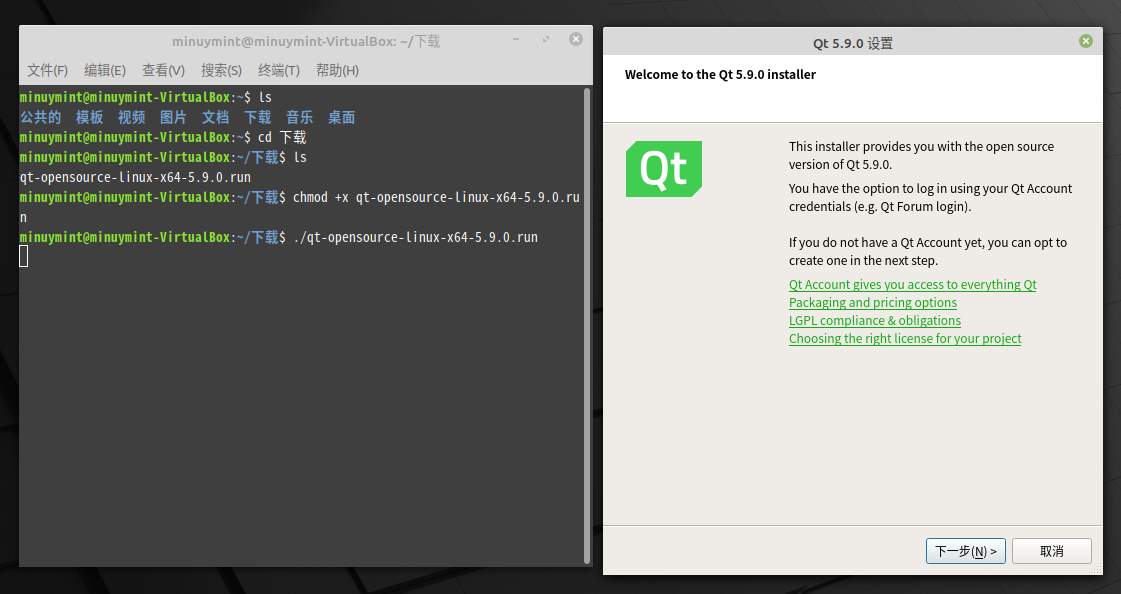Image resolution: width=1121 pixels, height=594 pixels.
Task: Click the terminal cursor line
Action: point(24,257)
